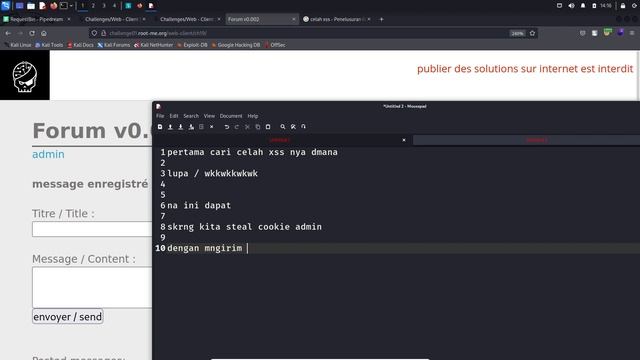Image resolution: width=640 pixels, height=360 pixels.
Task: Undo the last edit in Mousepad
Action: point(227,127)
